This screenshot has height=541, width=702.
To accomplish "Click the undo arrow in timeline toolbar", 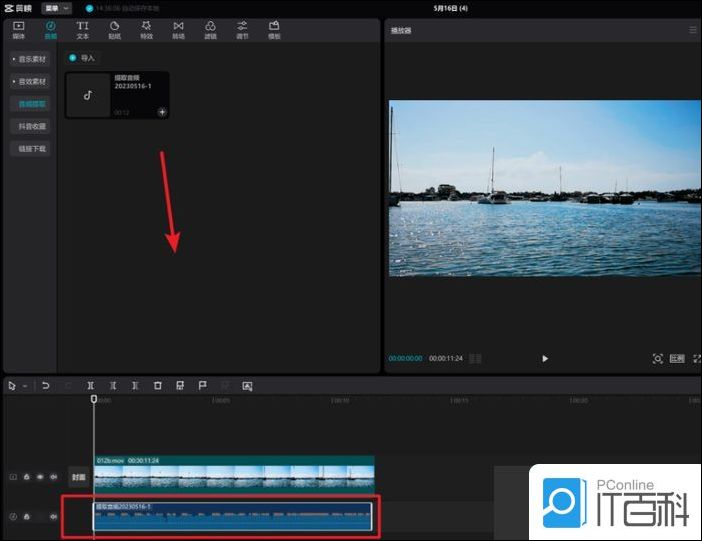I will tap(46, 385).
